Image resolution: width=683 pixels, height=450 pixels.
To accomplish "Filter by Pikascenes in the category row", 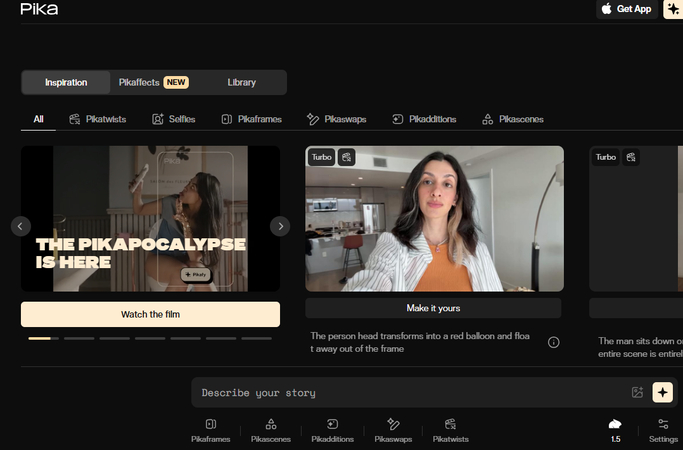I will 513,119.
